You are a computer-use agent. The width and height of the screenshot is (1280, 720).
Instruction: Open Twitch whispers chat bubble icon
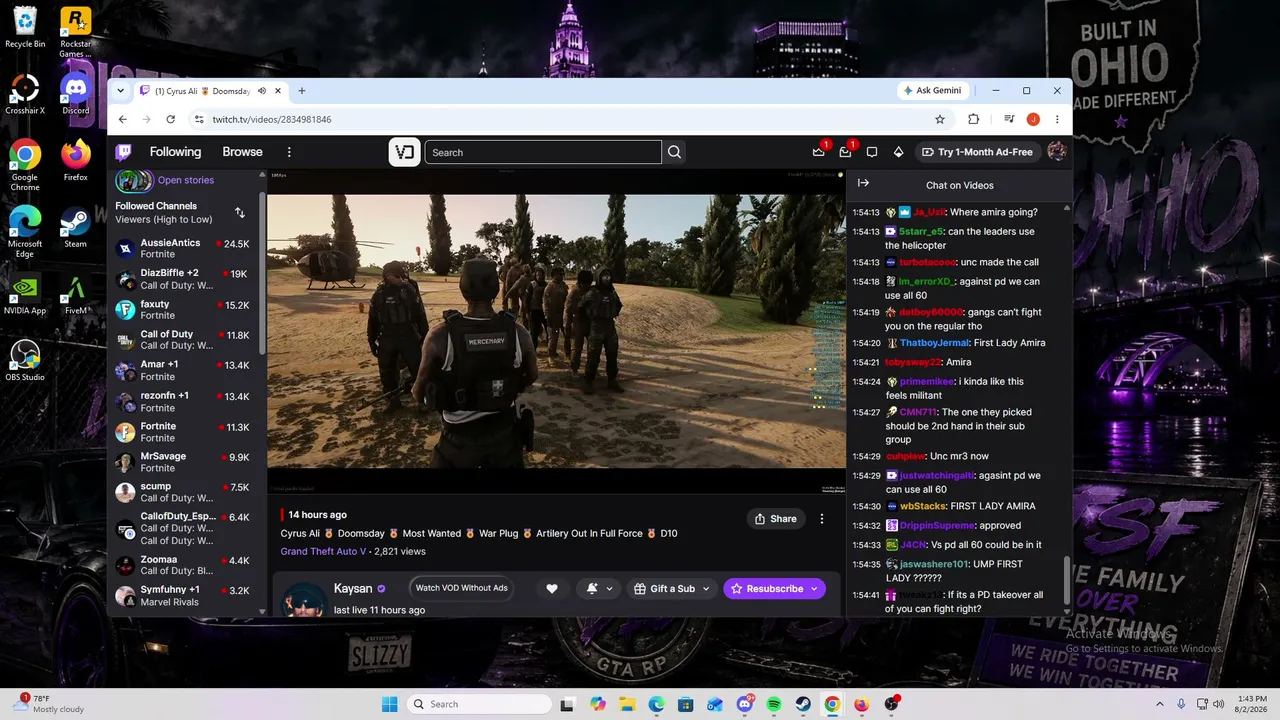point(872,152)
